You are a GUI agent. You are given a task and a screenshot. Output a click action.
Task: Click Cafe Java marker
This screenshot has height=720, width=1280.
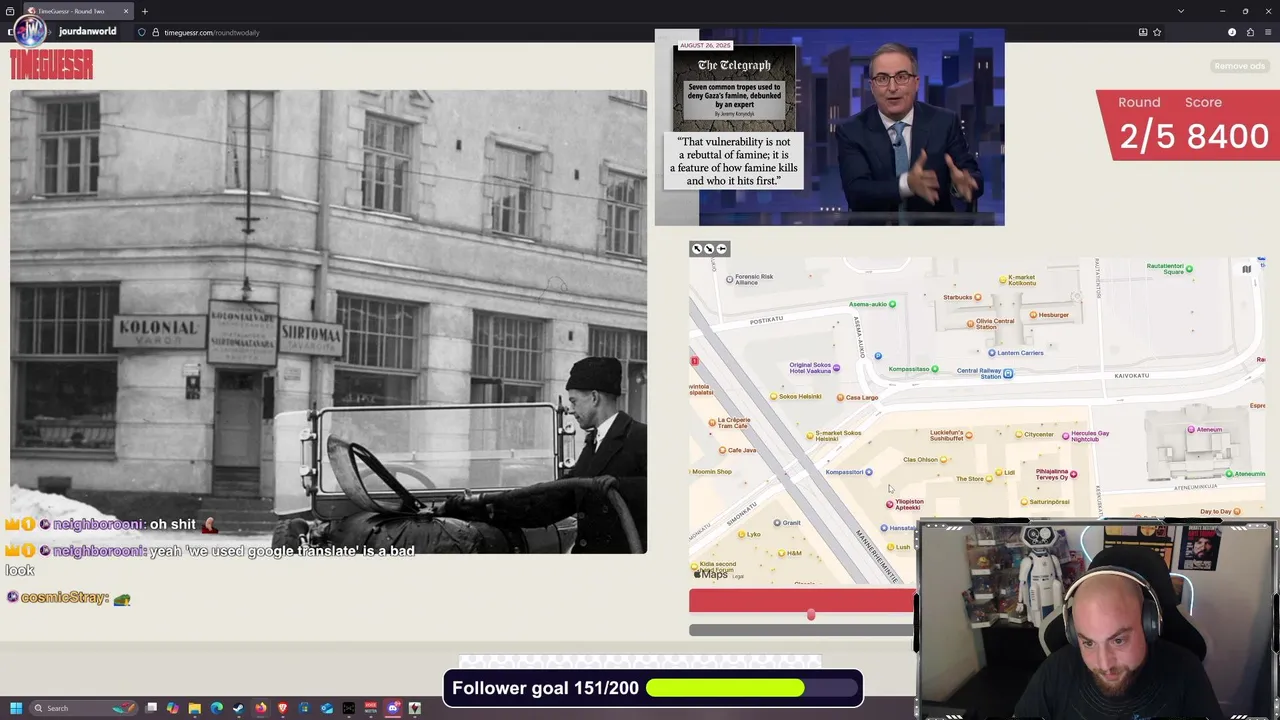coord(721,451)
